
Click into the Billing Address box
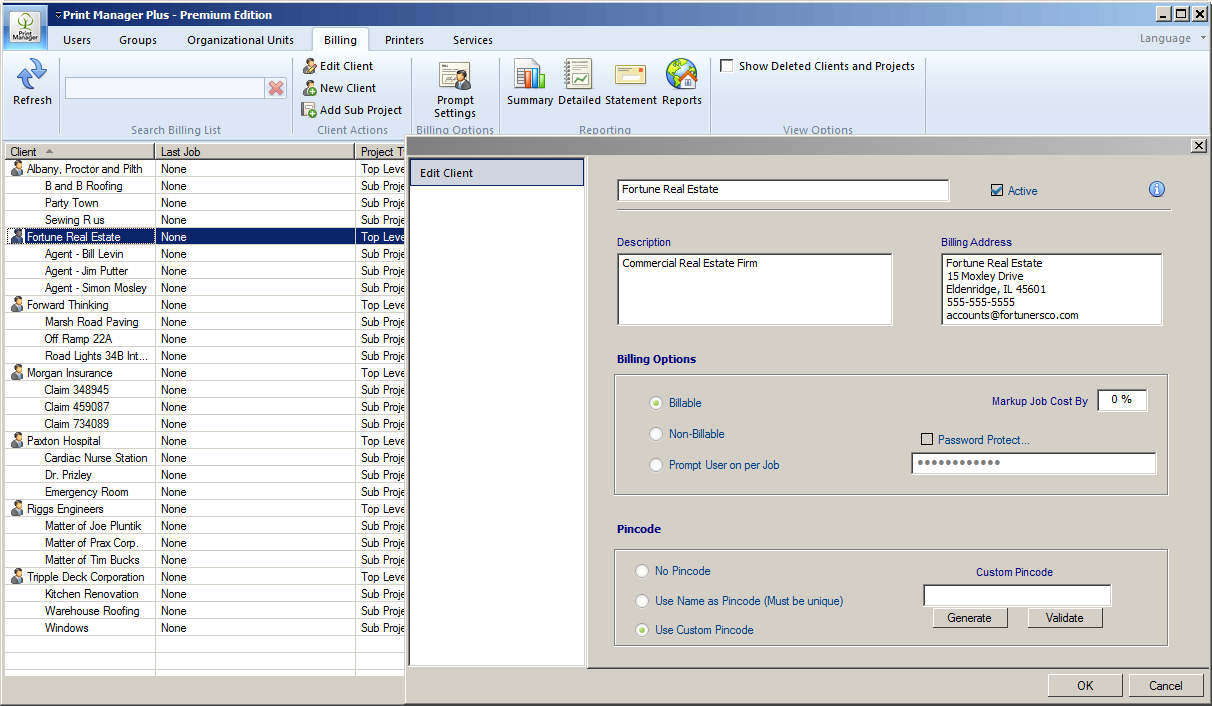[x=1051, y=289]
